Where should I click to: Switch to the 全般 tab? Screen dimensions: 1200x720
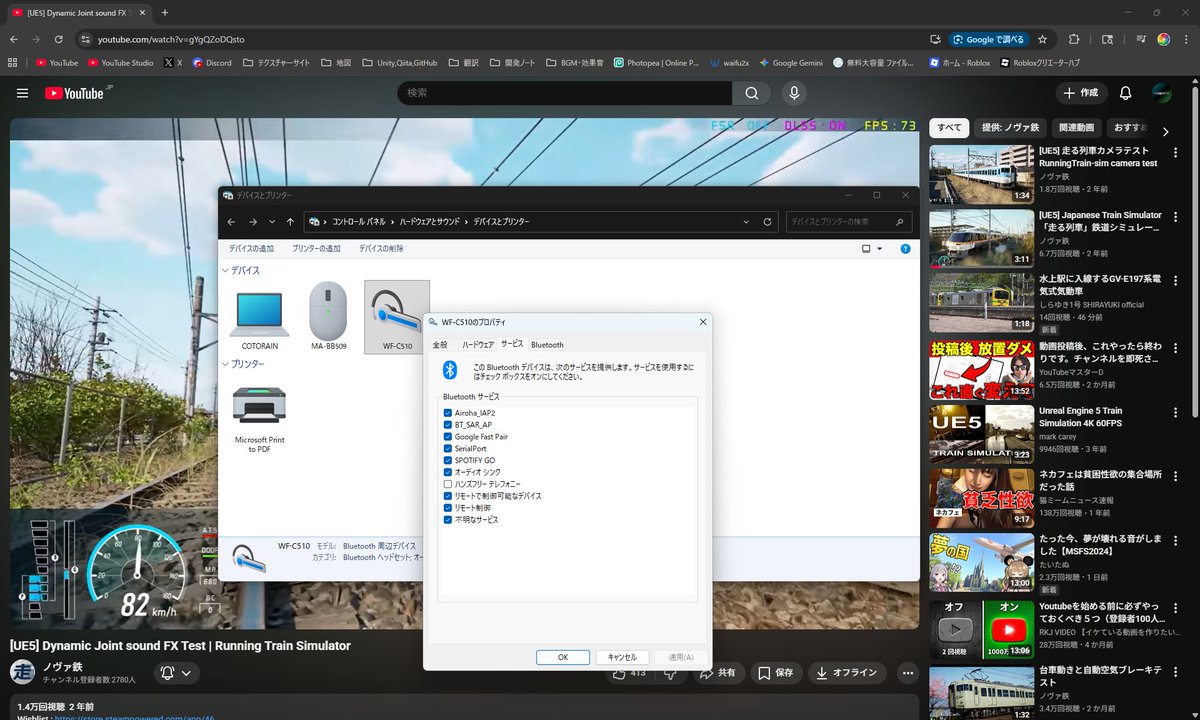tap(440, 345)
